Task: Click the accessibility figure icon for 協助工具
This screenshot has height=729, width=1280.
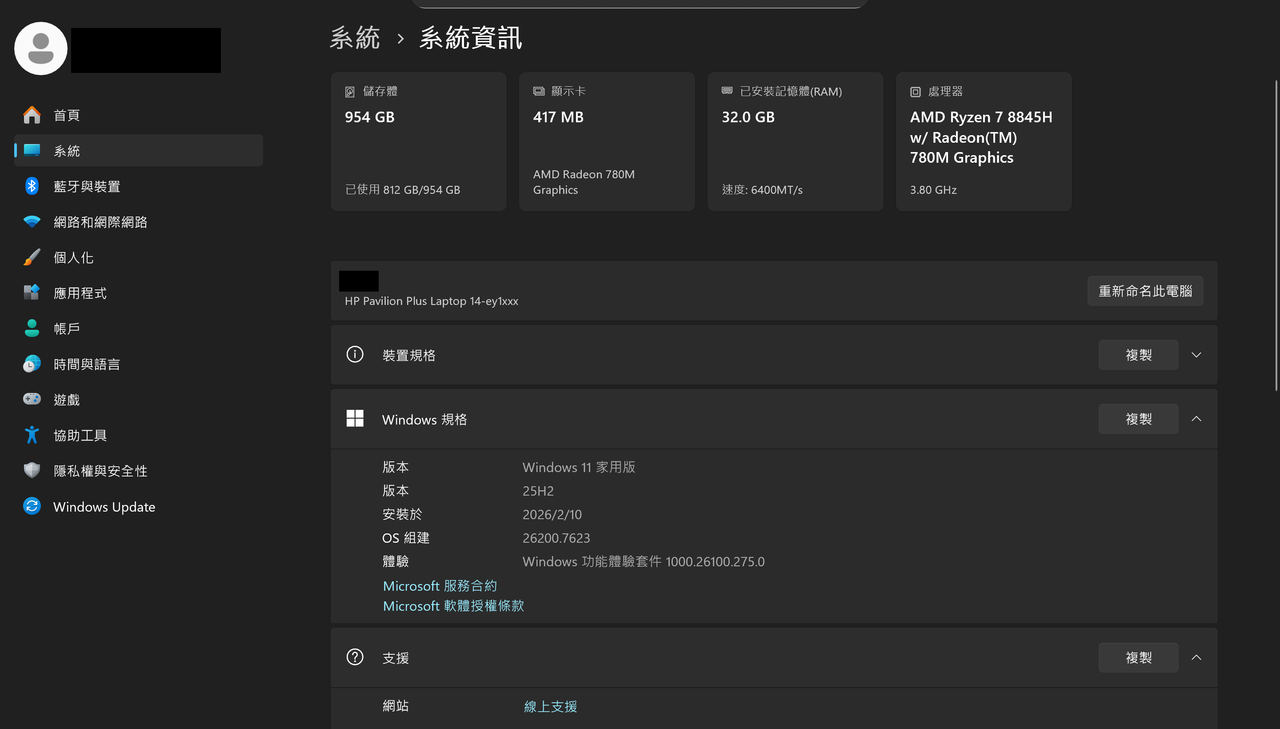Action: pos(32,435)
